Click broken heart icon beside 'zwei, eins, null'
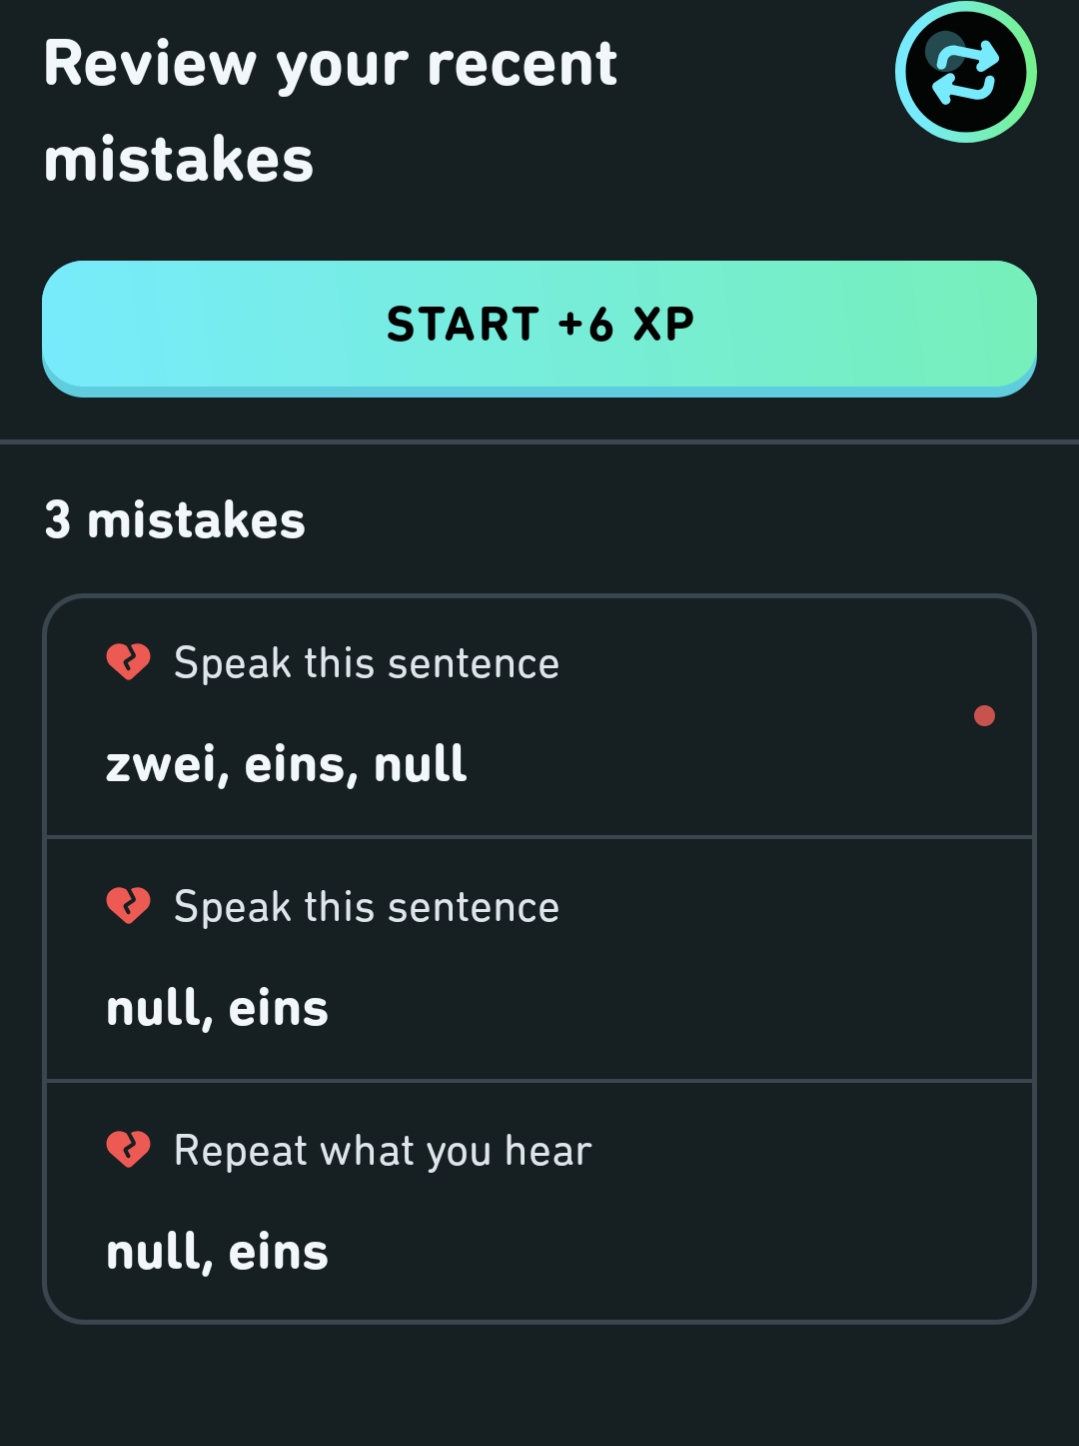Viewport: 1079px width, 1446px height. click(128, 662)
